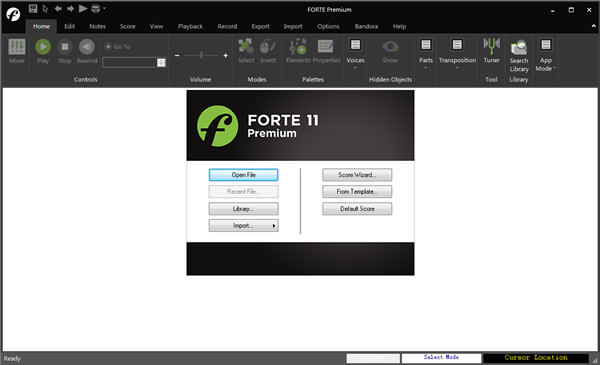Switch to the Notes ribbon tab
Image resolution: width=600 pixels, height=365 pixels.
(98, 26)
